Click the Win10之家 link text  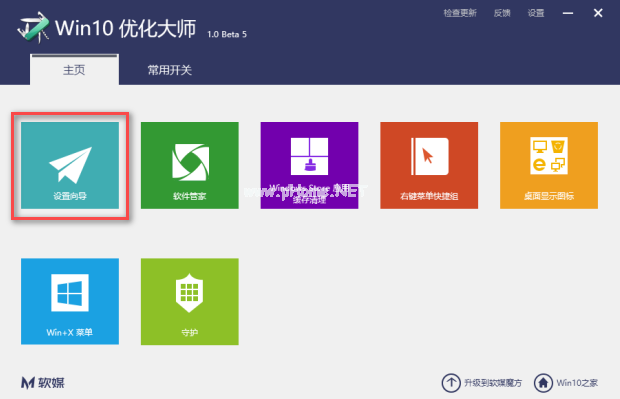tap(577, 383)
